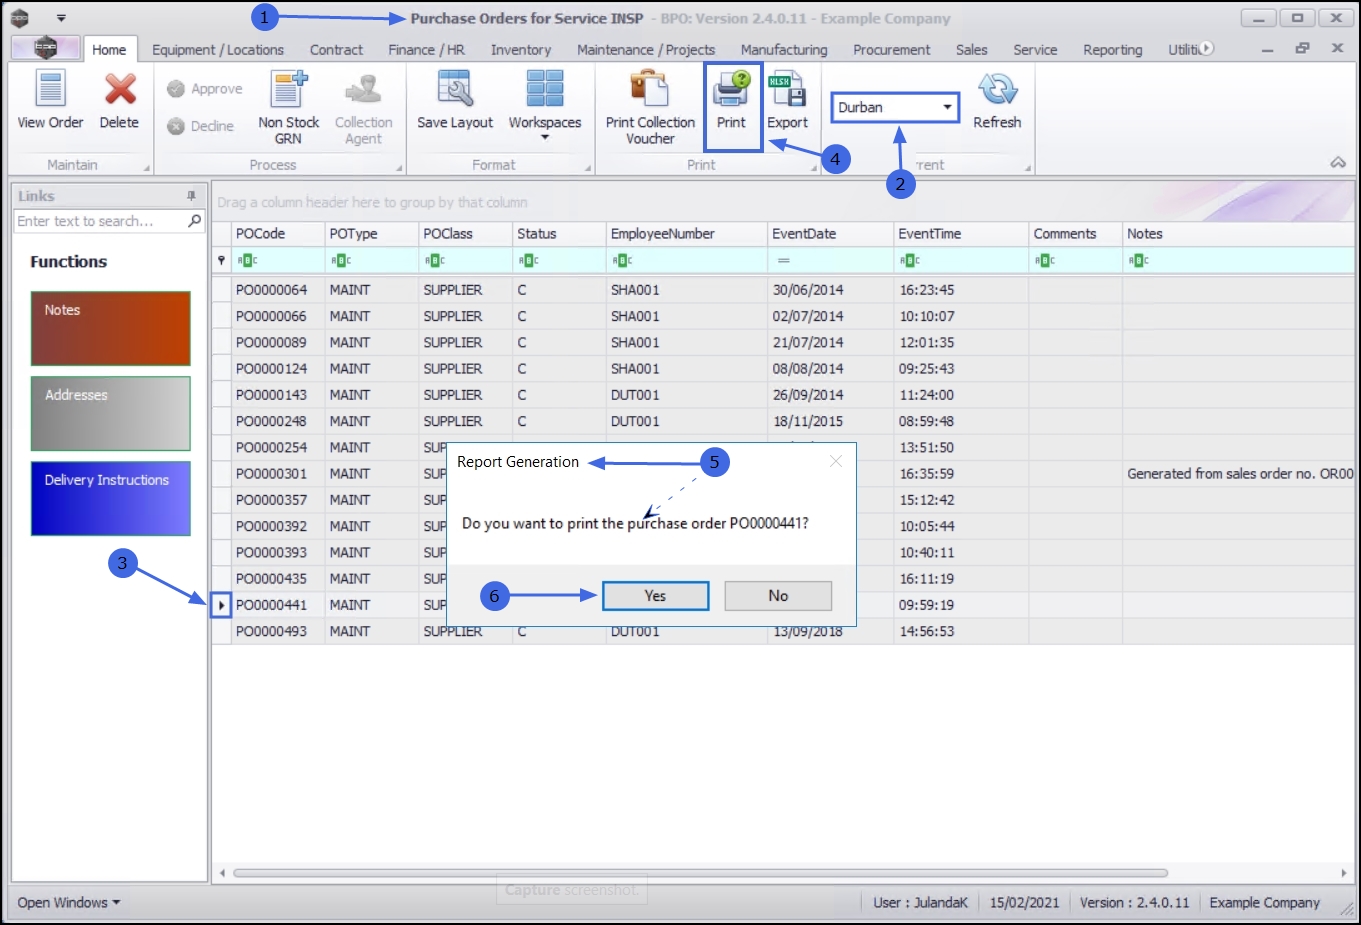Select the PO0000248 row
This screenshot has height=925, width=1361.
(784, 421)
